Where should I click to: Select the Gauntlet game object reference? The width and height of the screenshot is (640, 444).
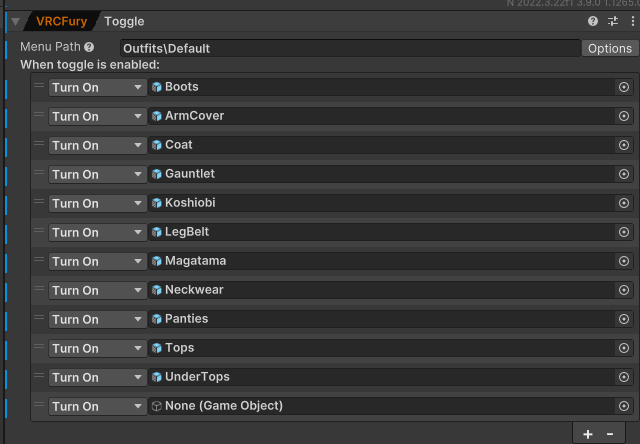pos(382,174)
